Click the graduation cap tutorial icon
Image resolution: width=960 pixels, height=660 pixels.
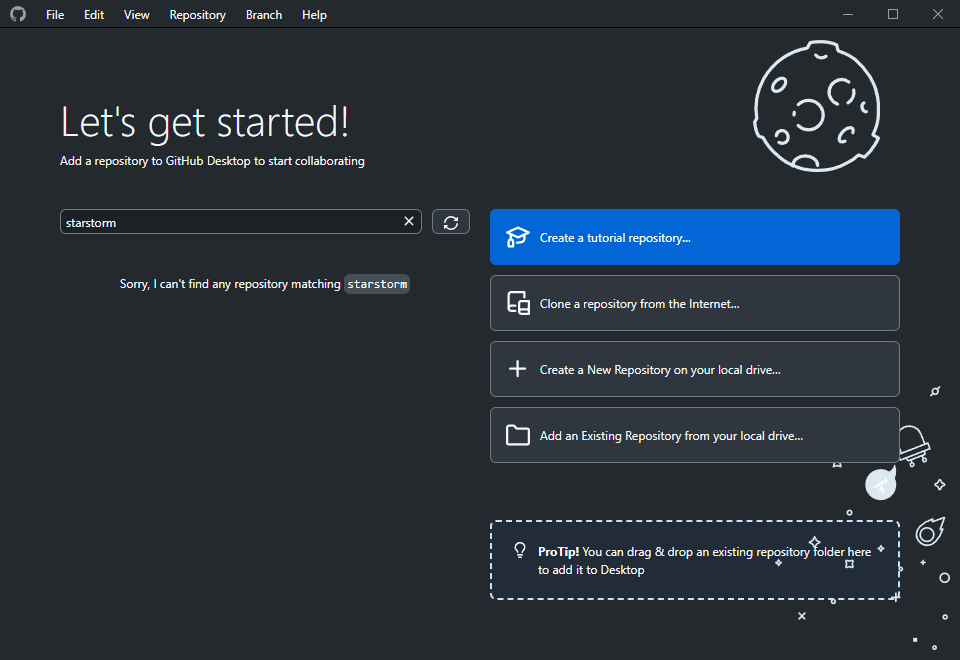(x=517, y=237)
